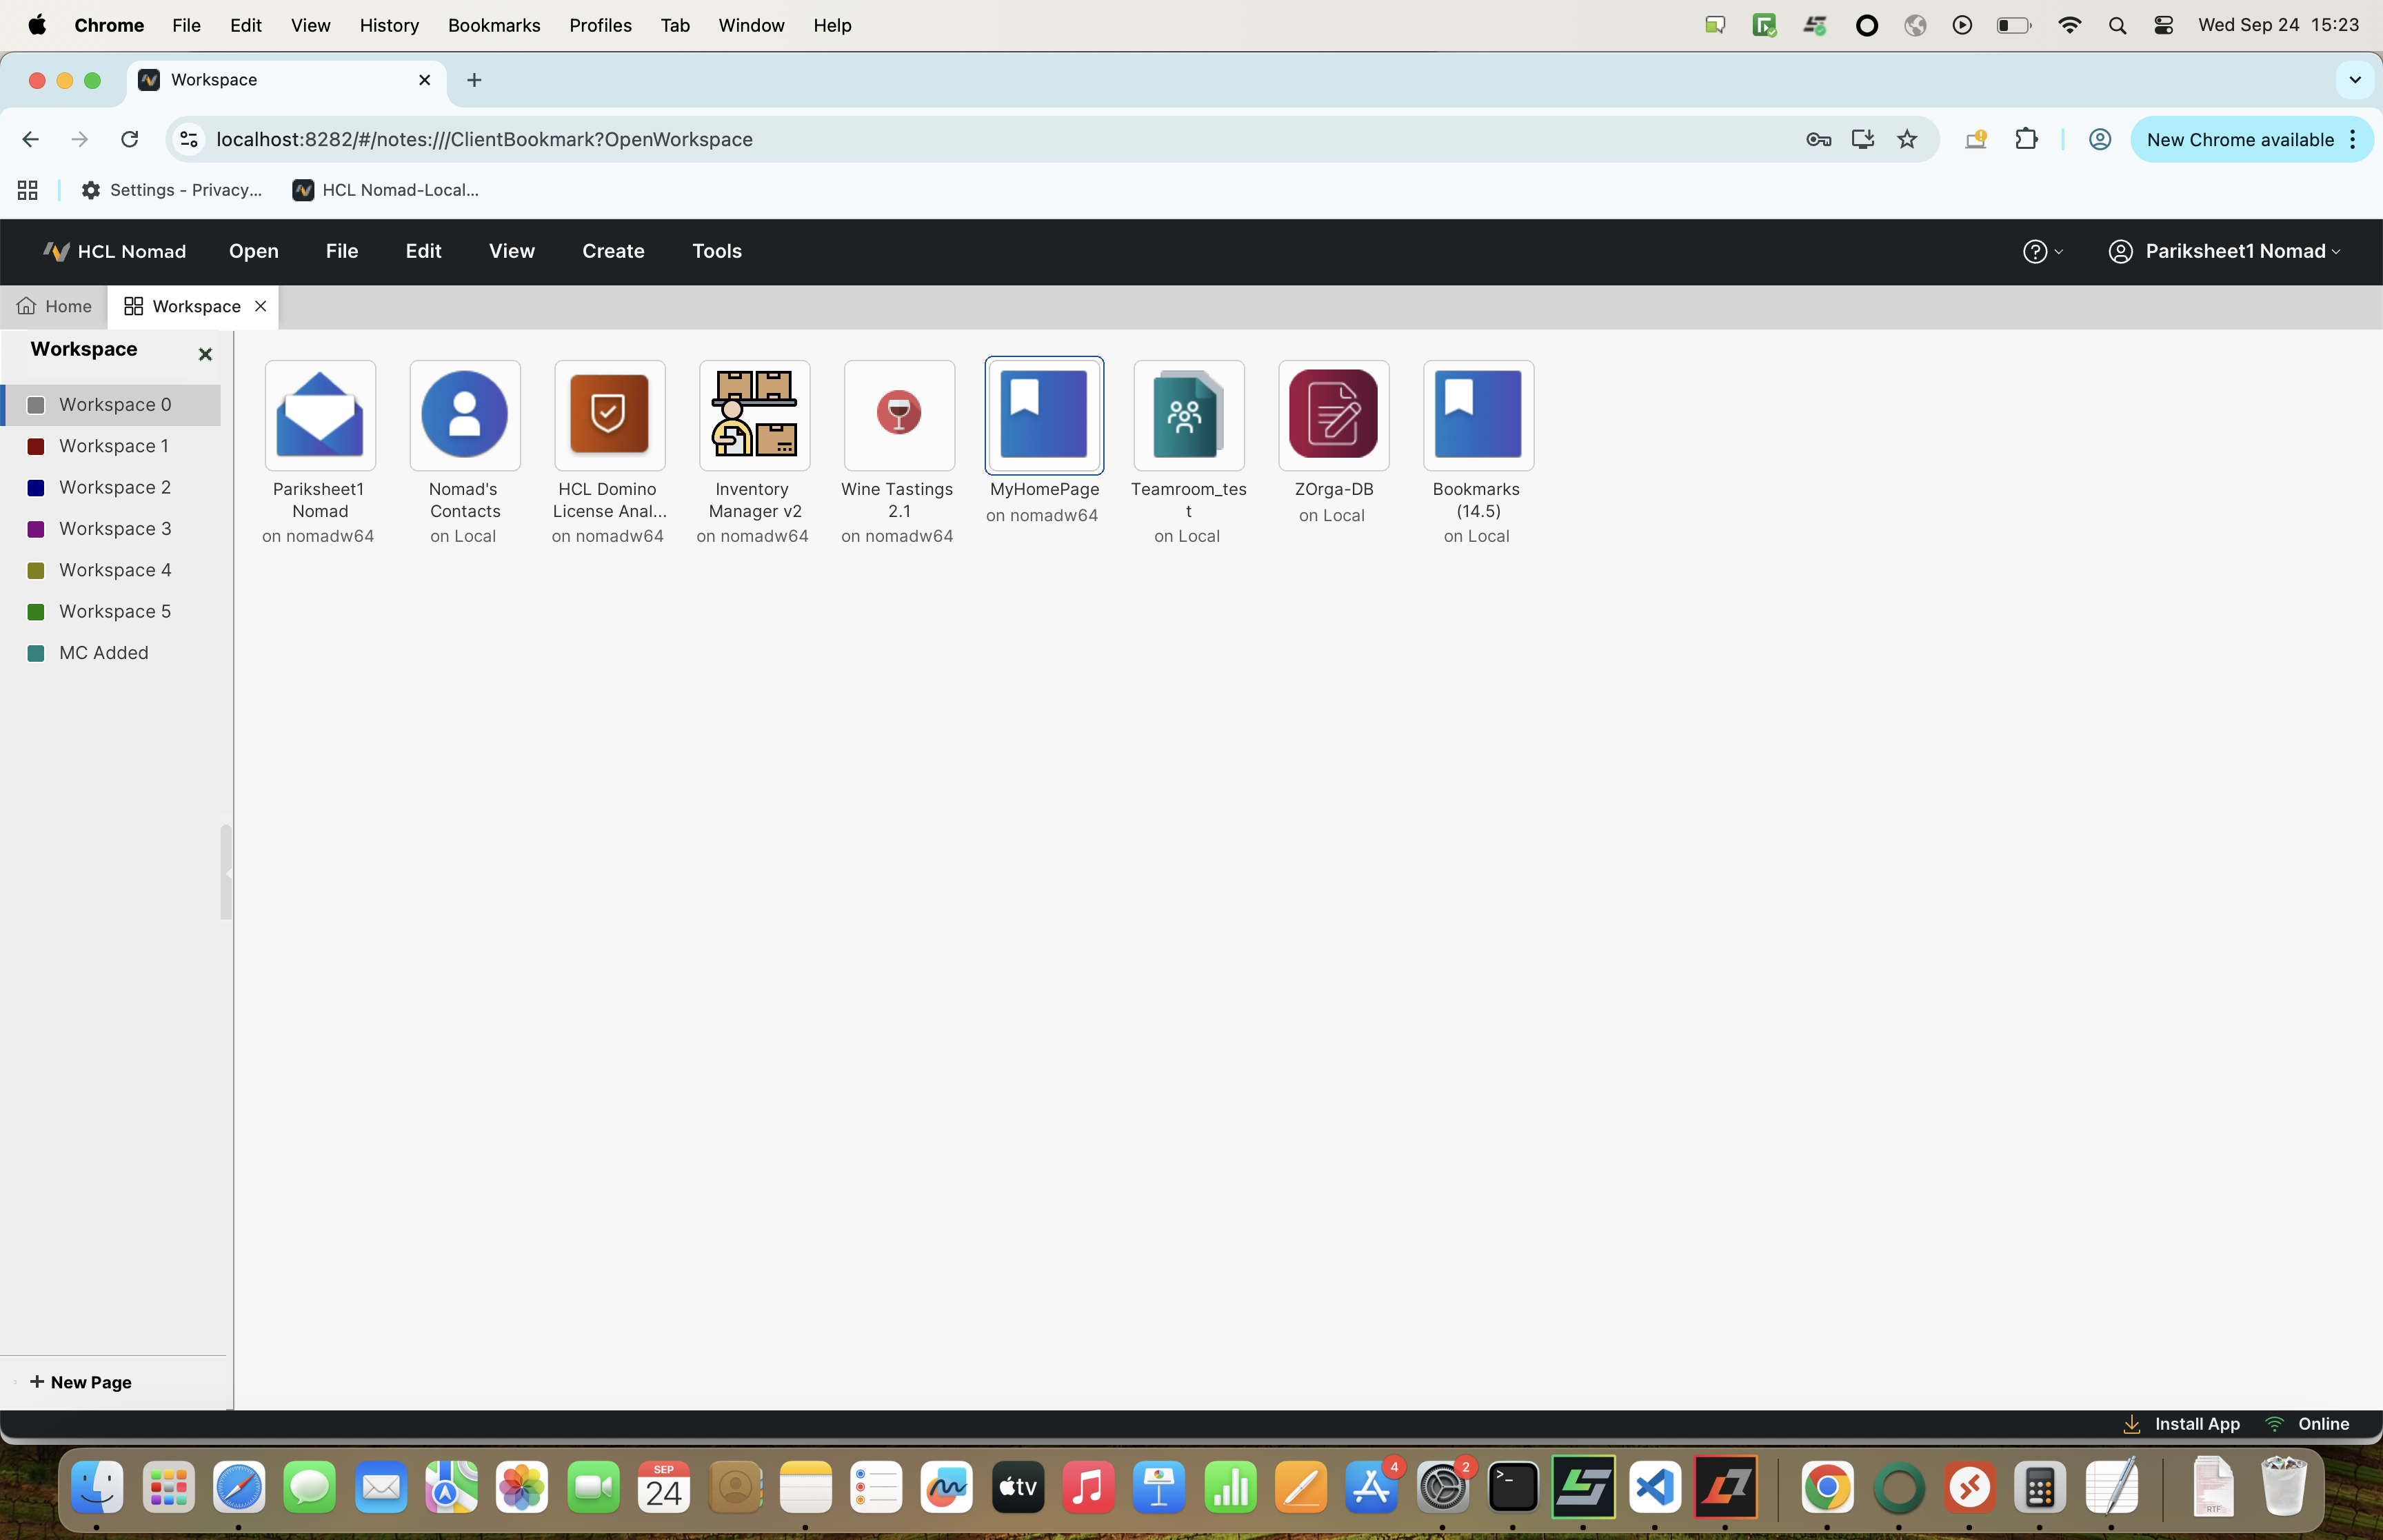2383x1540 pixels.
Task: Collapse the sidebar using the splitter handle
Action: [x=227, y=872]
